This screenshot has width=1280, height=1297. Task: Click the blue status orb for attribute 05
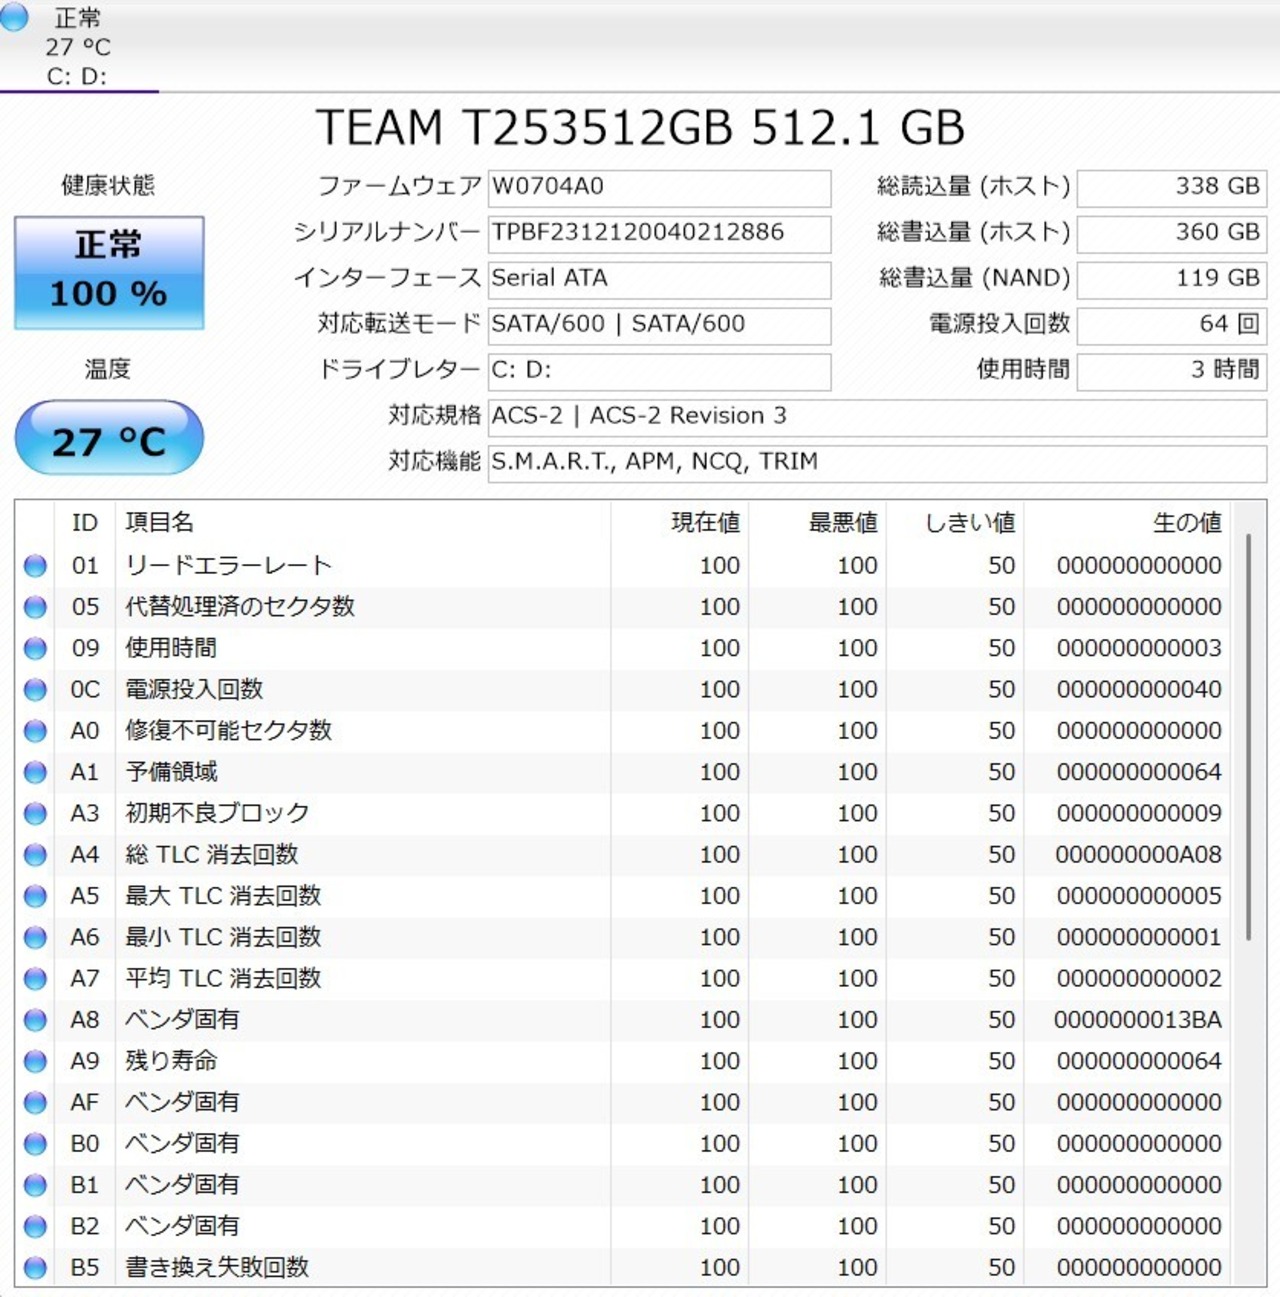click(35, 607)
